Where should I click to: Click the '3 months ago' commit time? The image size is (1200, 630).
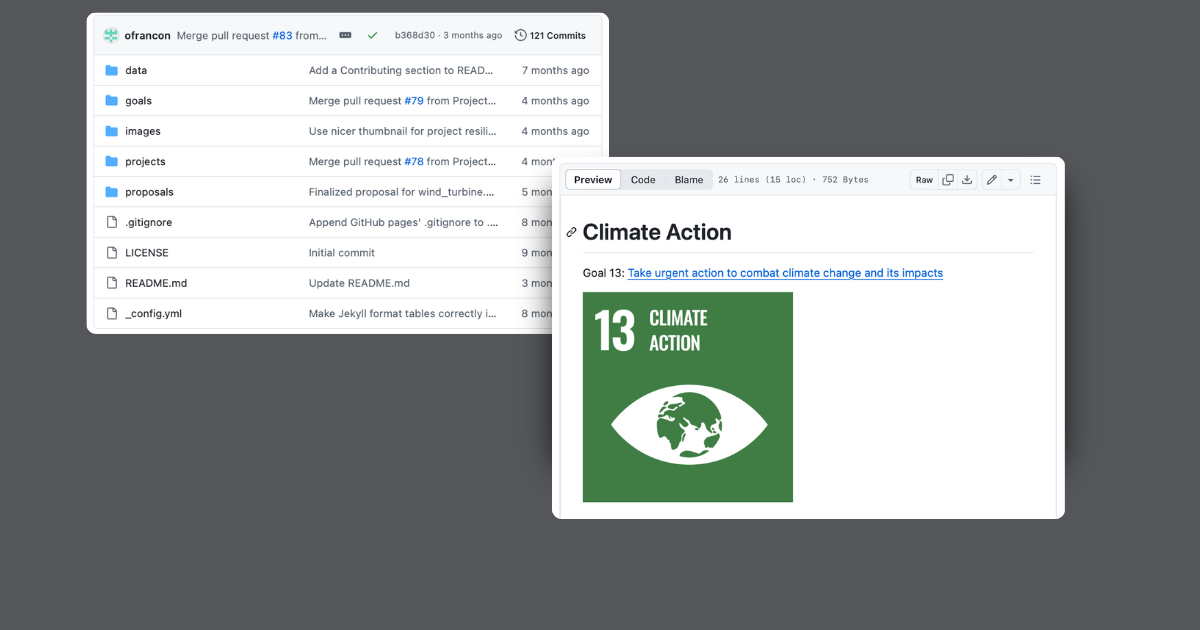(x=470, y=35)
